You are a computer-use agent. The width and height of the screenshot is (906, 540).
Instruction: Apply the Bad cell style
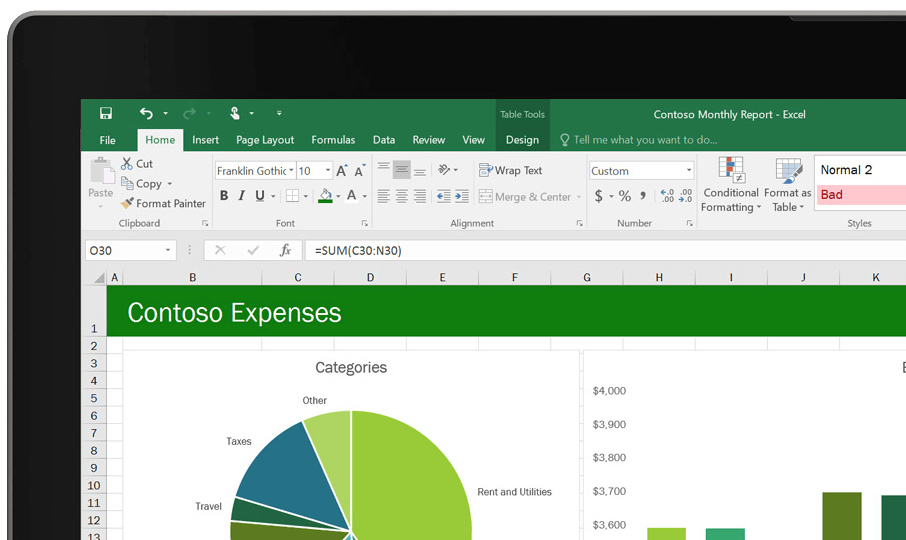point(860,195)
